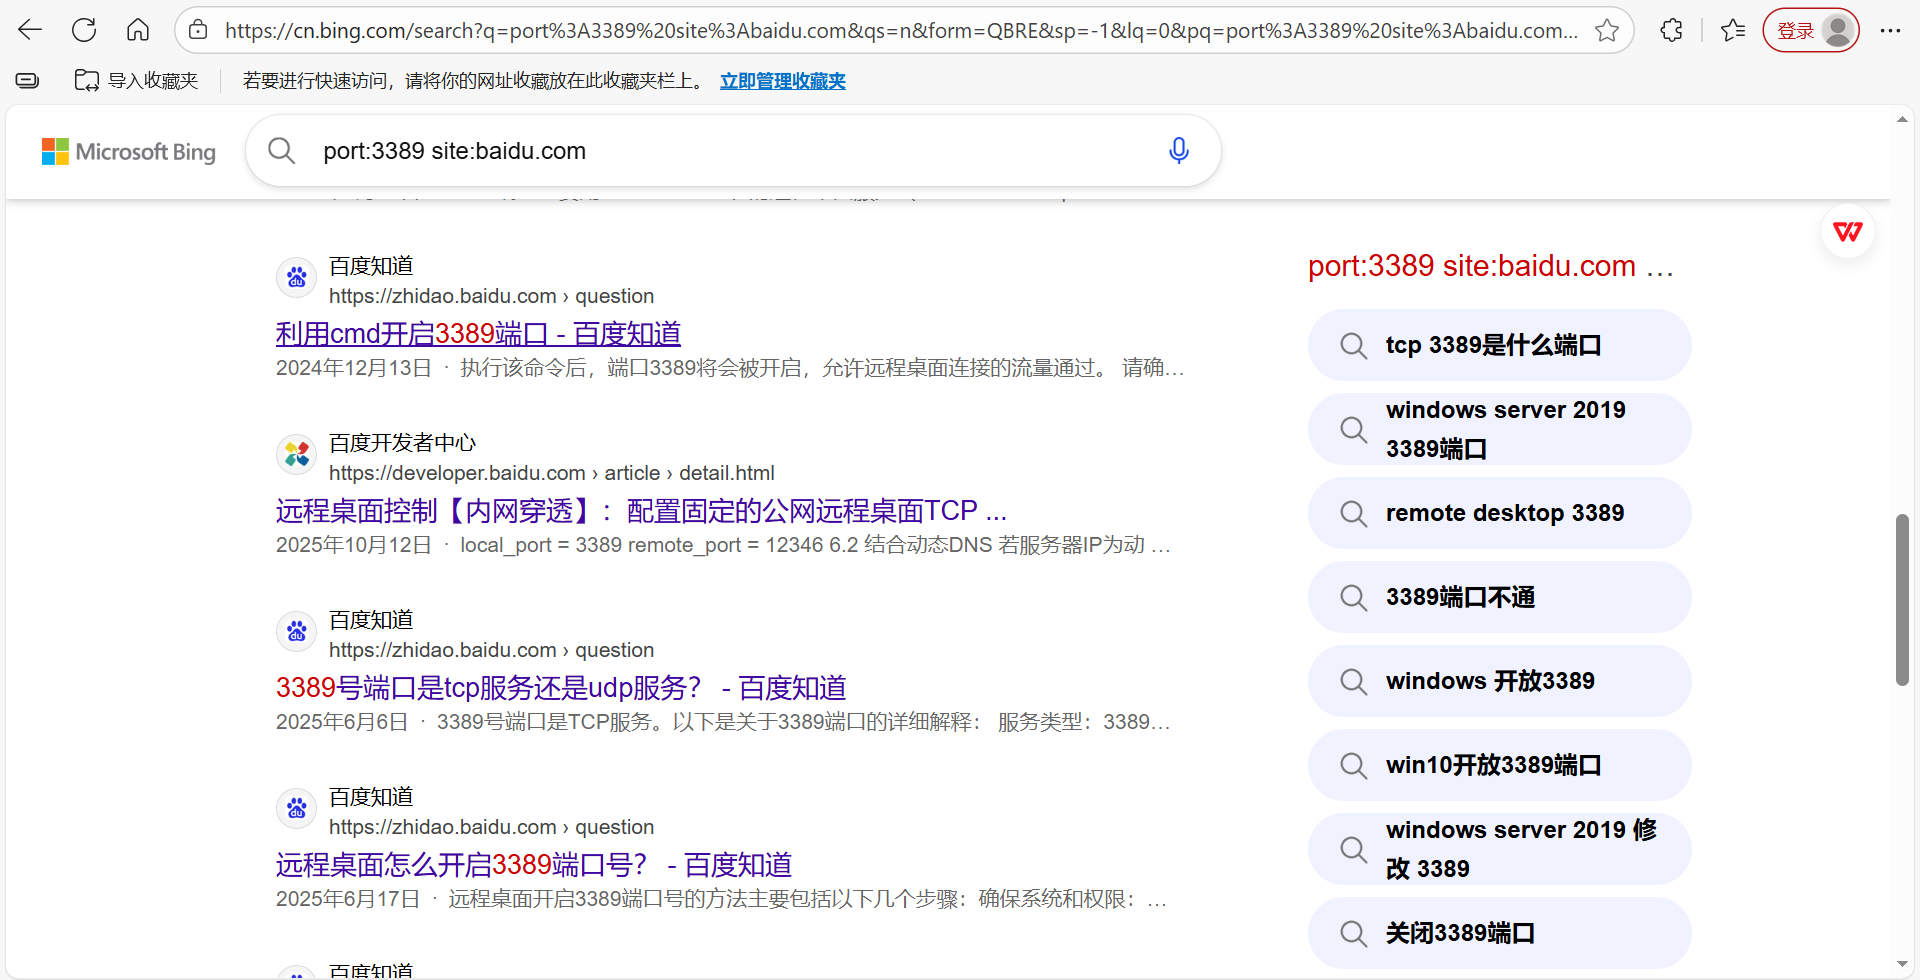Click the favorites bar toggle icon

pyautogui.click(x=27, y=81)
